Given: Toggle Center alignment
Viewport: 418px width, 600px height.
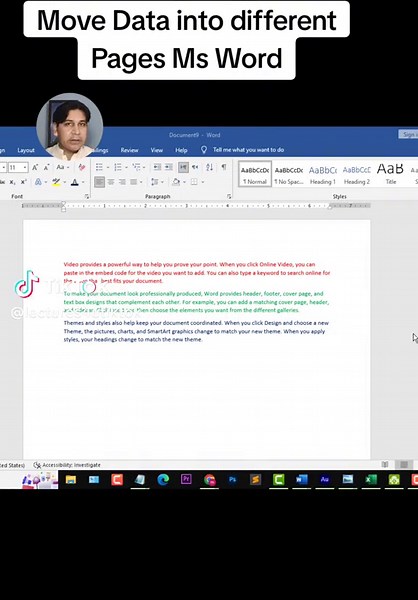Looking at the screenshot, I should [111, 182].
